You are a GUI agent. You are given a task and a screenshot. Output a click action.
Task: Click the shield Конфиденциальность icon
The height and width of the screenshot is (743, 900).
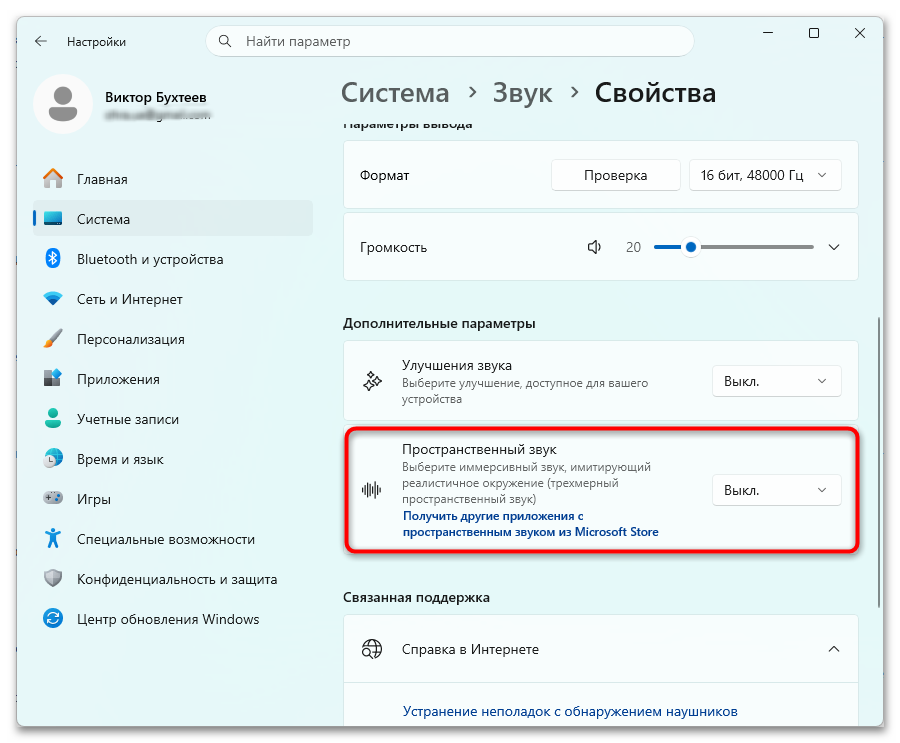pyautogui.click(x=53, y=578)
